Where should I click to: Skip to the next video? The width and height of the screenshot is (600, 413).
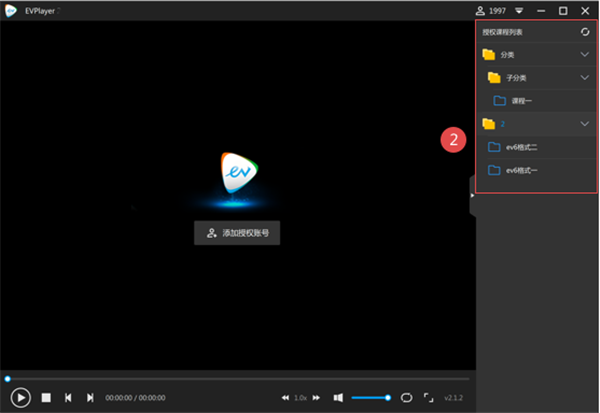tap(90, 398)
